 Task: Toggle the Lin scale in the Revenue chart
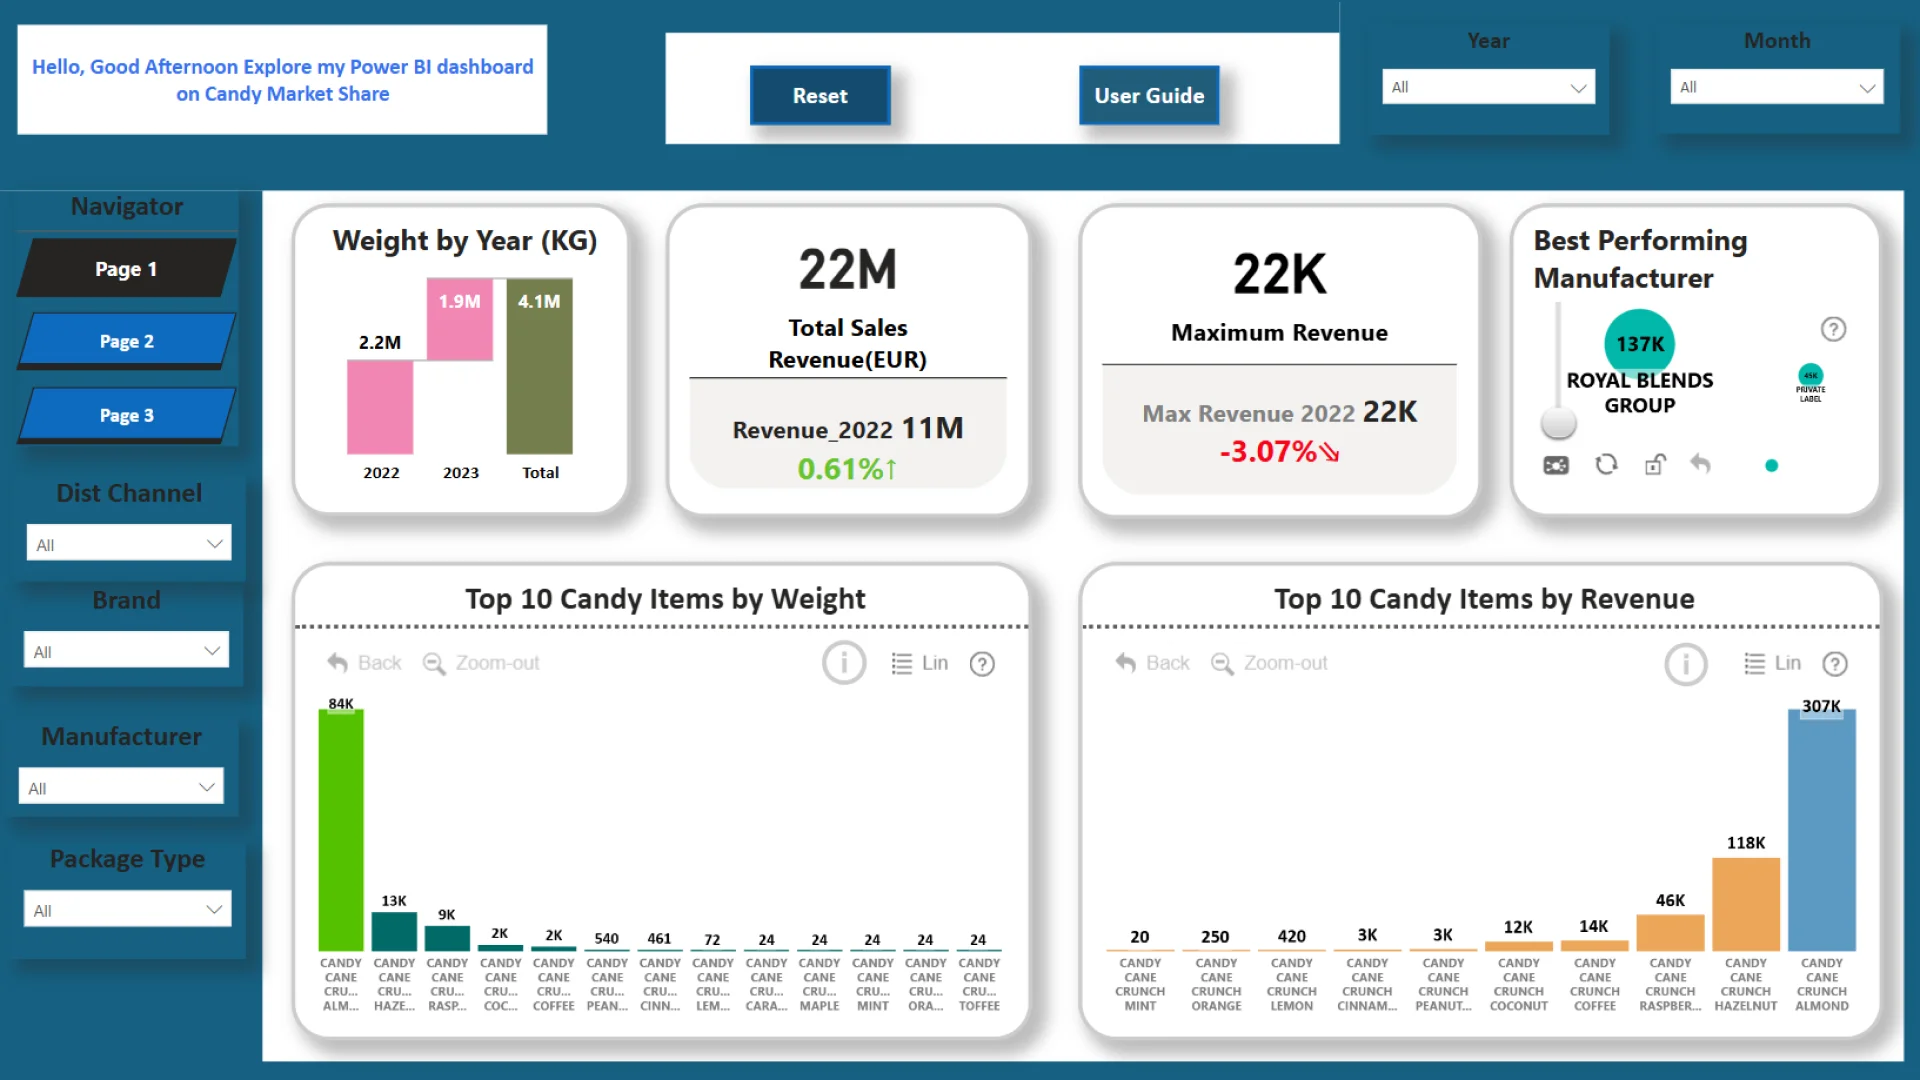(x=1772, y=663)
